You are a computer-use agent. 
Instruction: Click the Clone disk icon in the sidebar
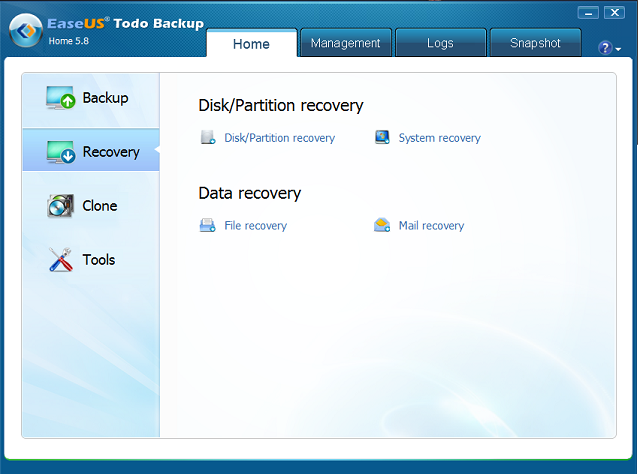[x=60, y=206]
